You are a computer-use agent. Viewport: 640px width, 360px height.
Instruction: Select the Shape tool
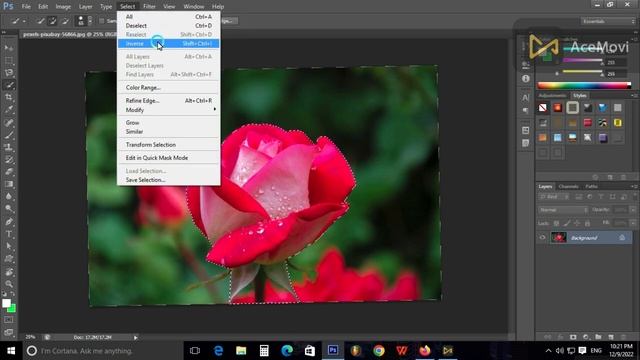[x=9, y=259]
